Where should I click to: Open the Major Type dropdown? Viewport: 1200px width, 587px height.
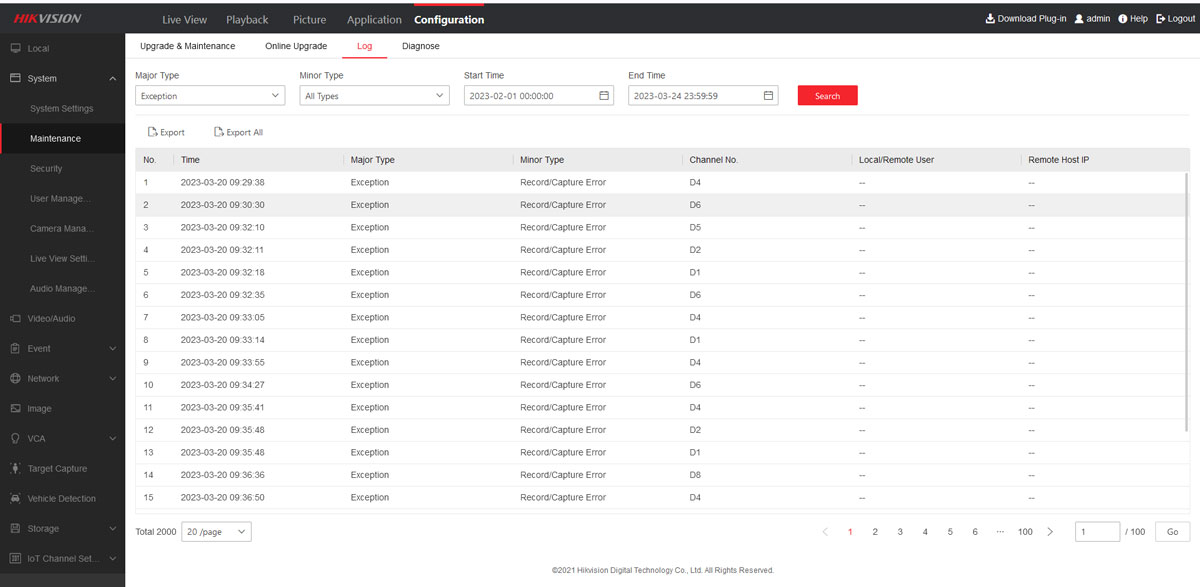[210, 96]
